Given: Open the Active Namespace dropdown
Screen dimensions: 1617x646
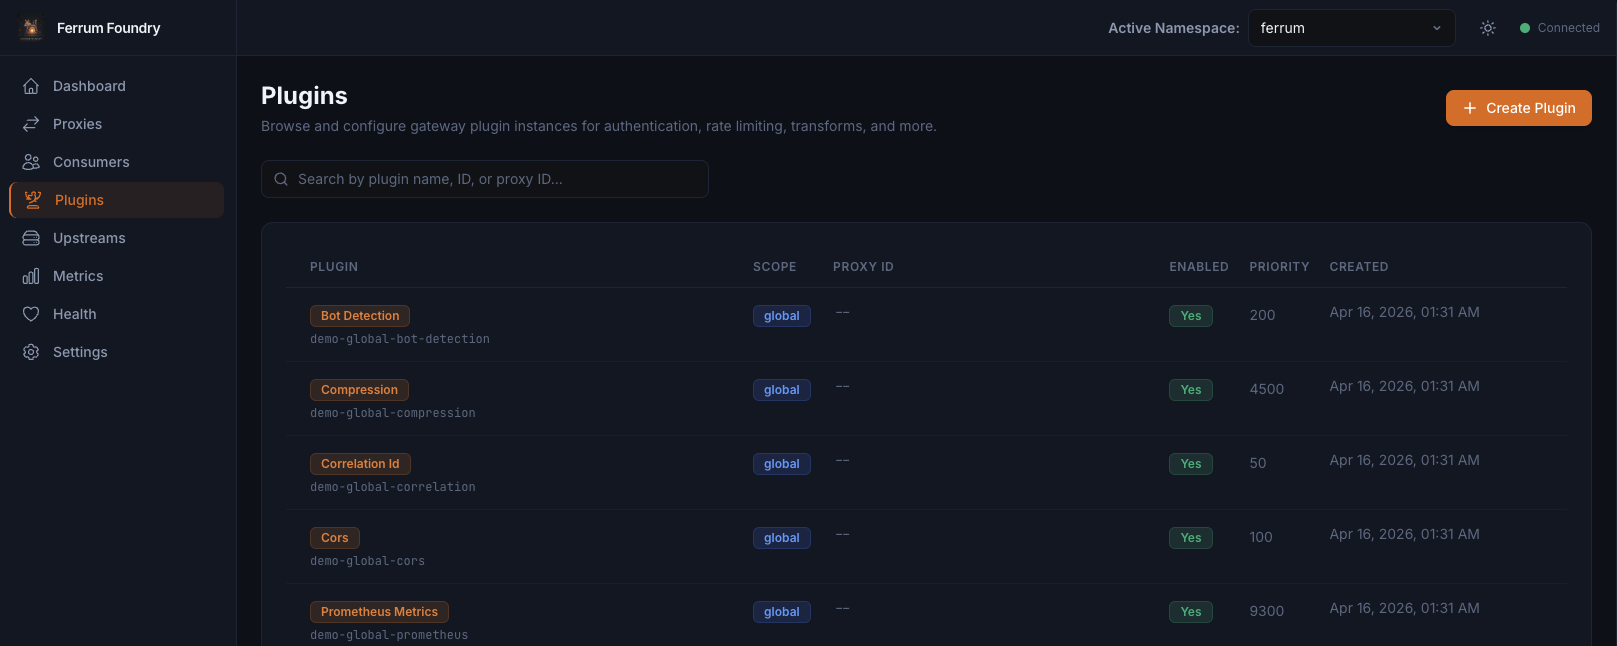Looking at the screenshot, I should click(x=1351, y=28).
